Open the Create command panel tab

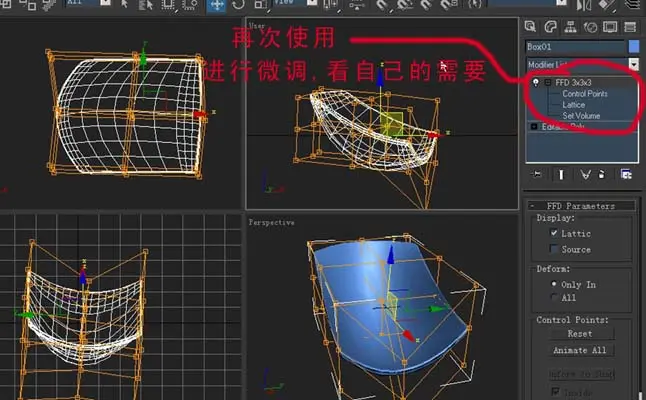(x=530, y=26)
